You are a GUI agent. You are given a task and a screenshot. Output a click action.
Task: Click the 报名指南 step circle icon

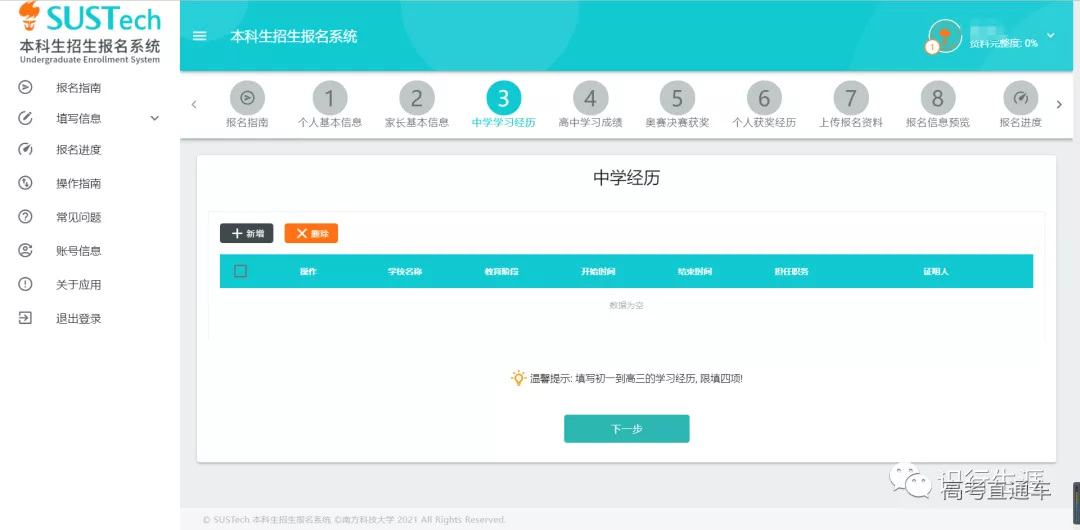(247, 99)
